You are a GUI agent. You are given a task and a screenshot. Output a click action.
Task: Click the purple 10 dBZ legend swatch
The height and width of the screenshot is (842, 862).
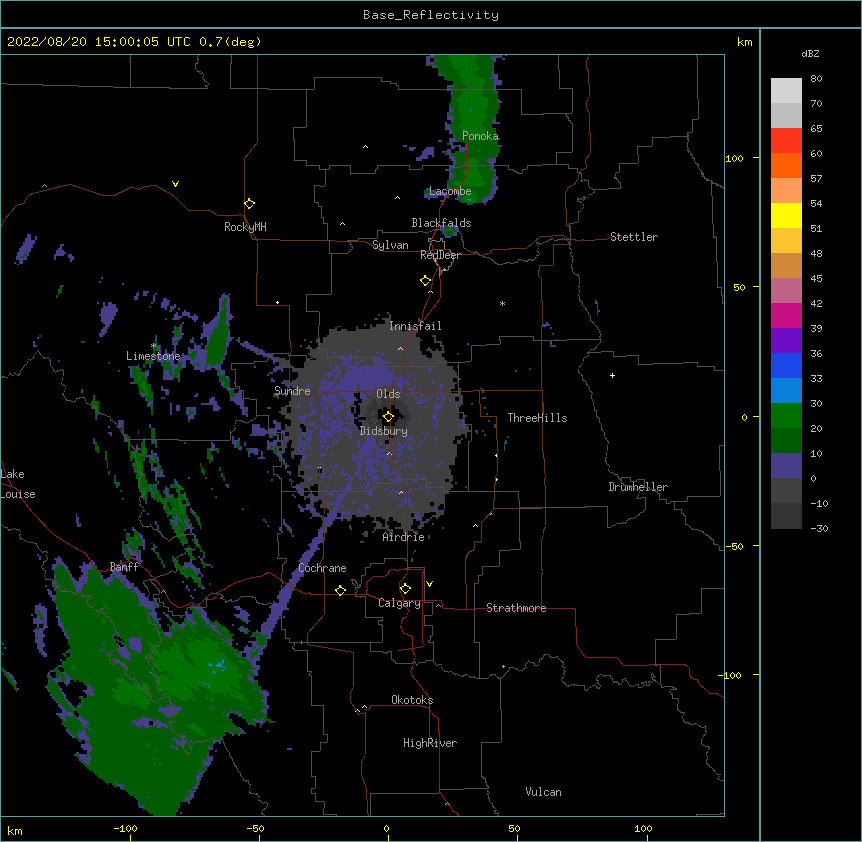786,466
